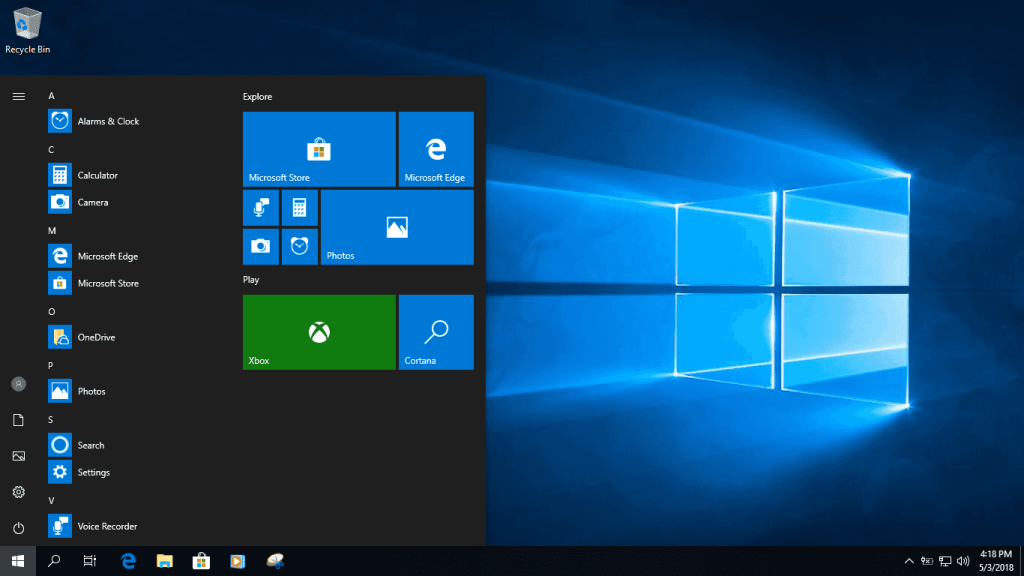This screenshot has height=576, width=1024.
Task: Click the Windows Start button
Action: [18, 561]
